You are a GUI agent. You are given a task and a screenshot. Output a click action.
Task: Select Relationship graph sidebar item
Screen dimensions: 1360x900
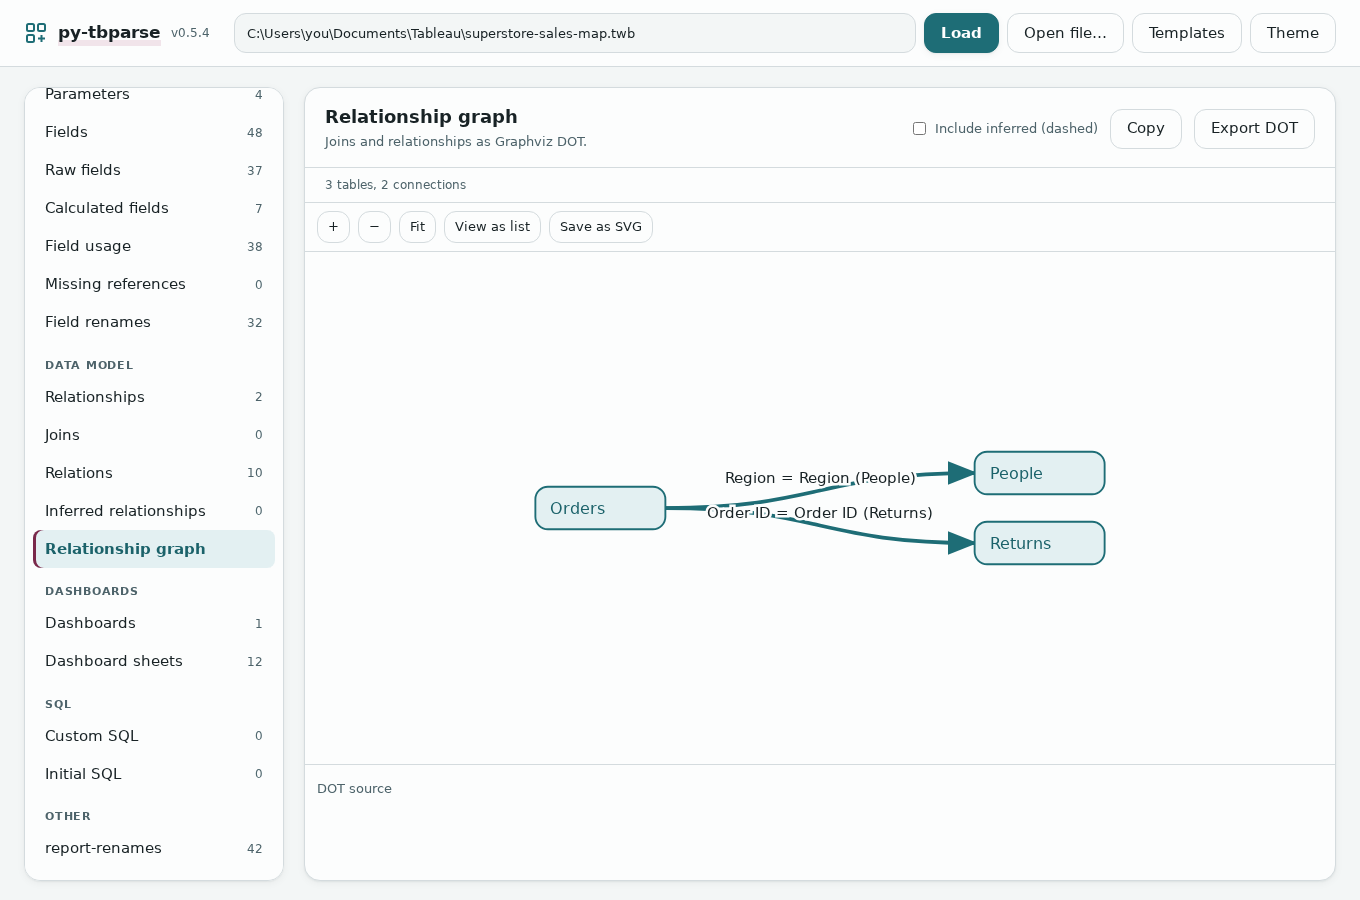point(154,549)
